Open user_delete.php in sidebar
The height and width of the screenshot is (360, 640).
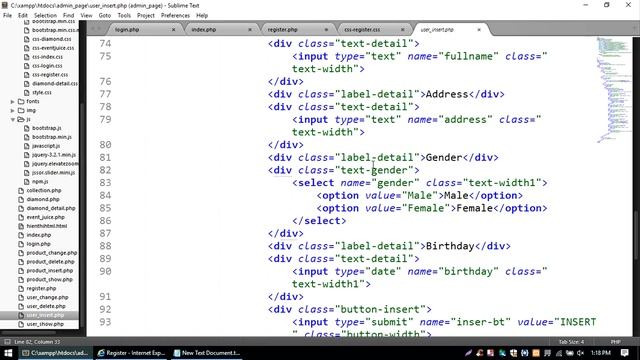click(x=46, y=307)
